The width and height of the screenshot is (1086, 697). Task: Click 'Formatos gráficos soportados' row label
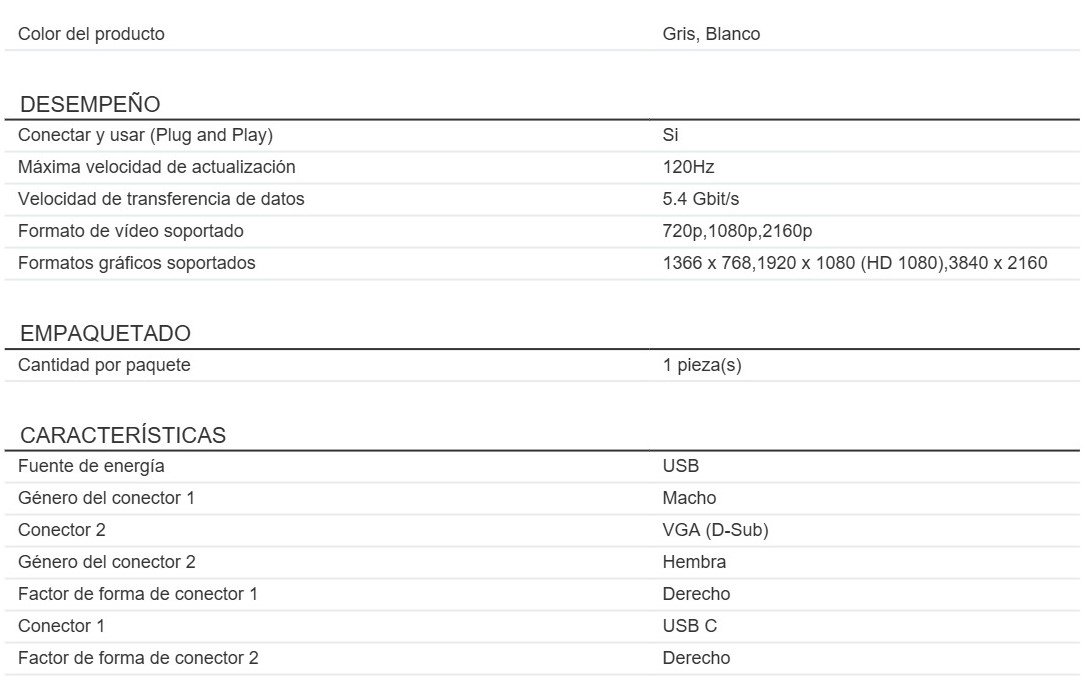pos(137,263)
